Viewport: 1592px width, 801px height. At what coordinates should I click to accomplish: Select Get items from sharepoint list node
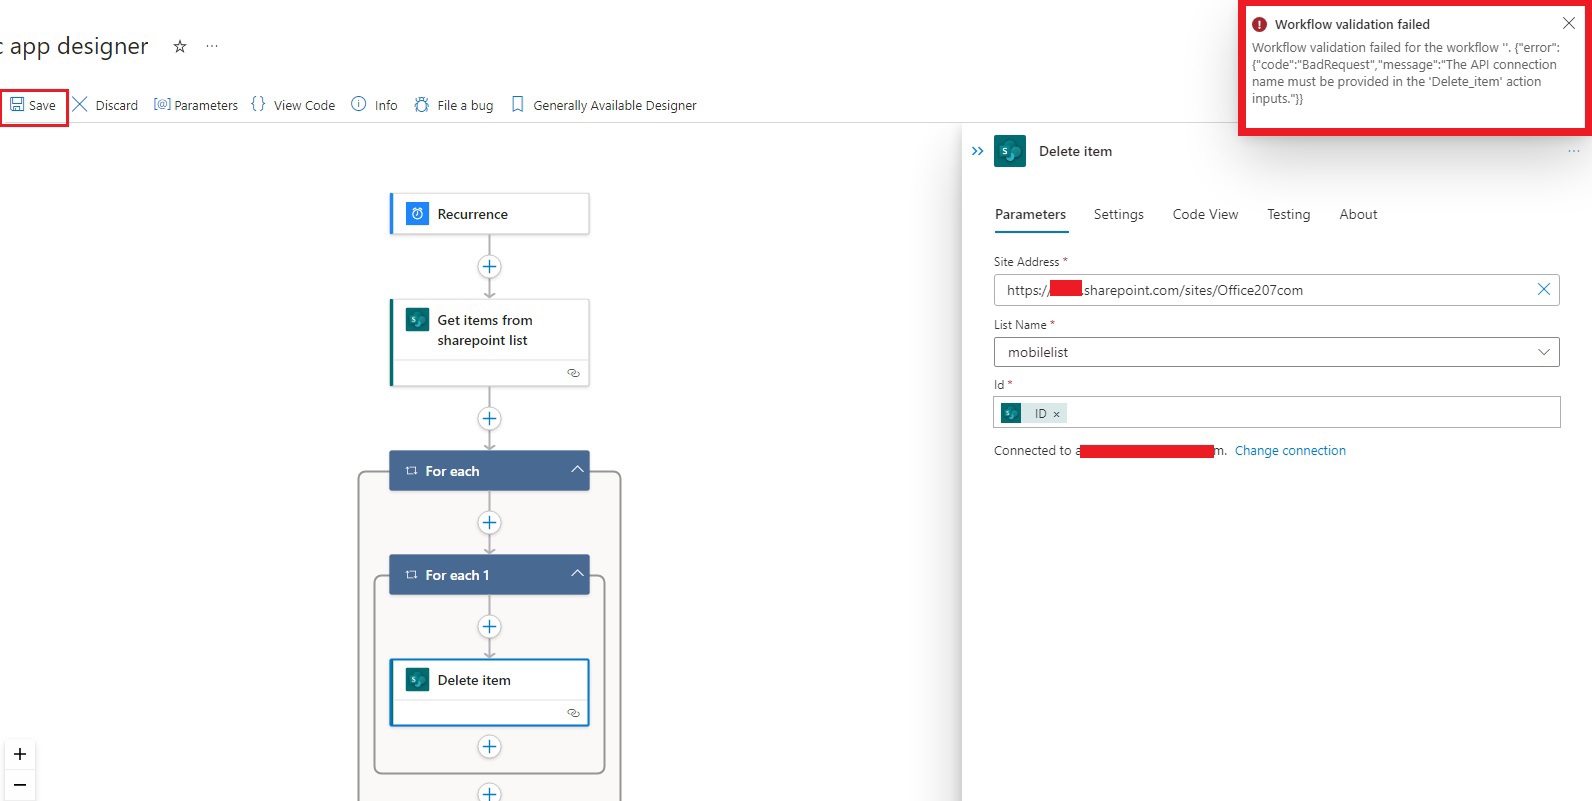tap(489, 342)
